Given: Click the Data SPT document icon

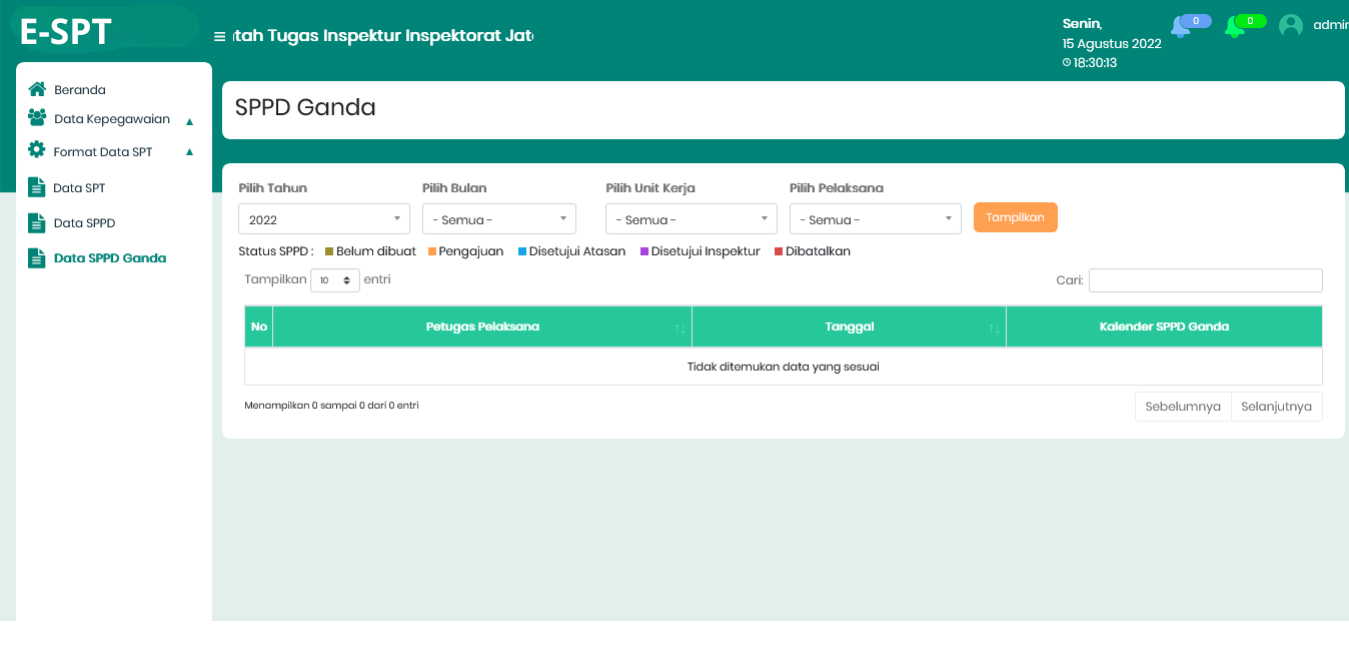Looking at the screenshot, I should (37, 187).
